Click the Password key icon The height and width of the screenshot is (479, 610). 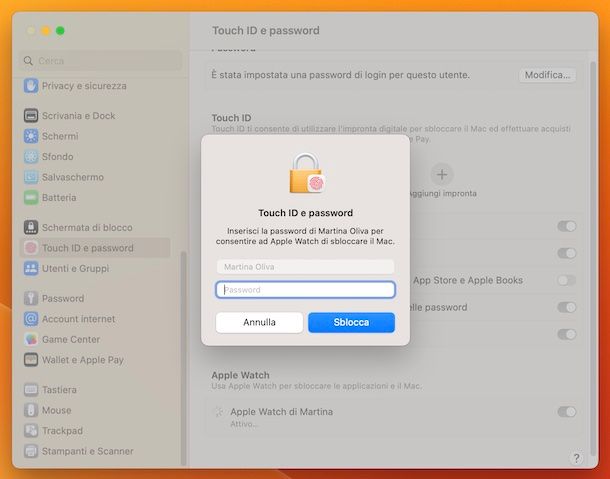pyautogui.click(x=31, y=298)
